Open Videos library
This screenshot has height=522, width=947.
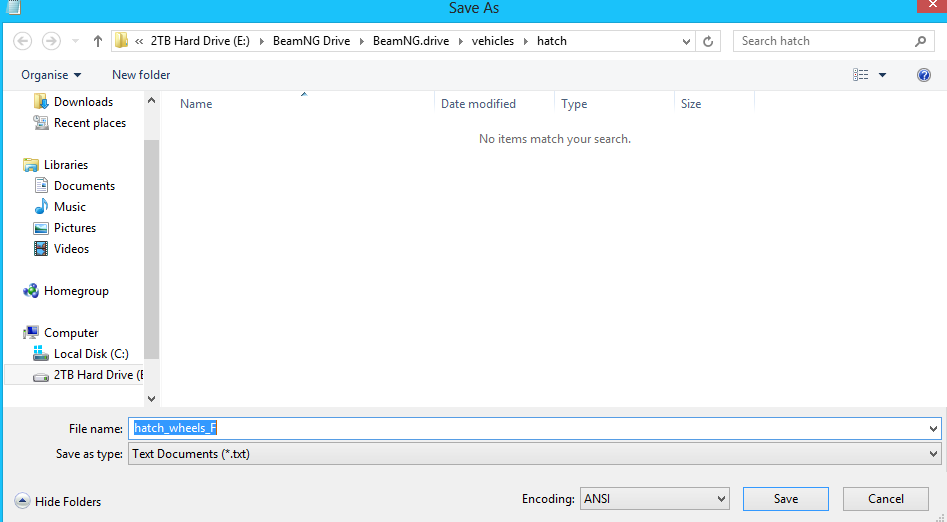(x=71, y=249)
